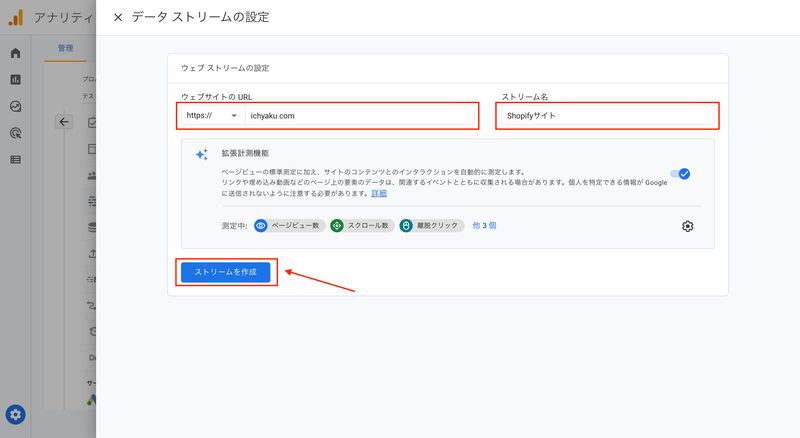Open the 詳細 link
Screen dimensions: 800x438
tap(379, 193)
